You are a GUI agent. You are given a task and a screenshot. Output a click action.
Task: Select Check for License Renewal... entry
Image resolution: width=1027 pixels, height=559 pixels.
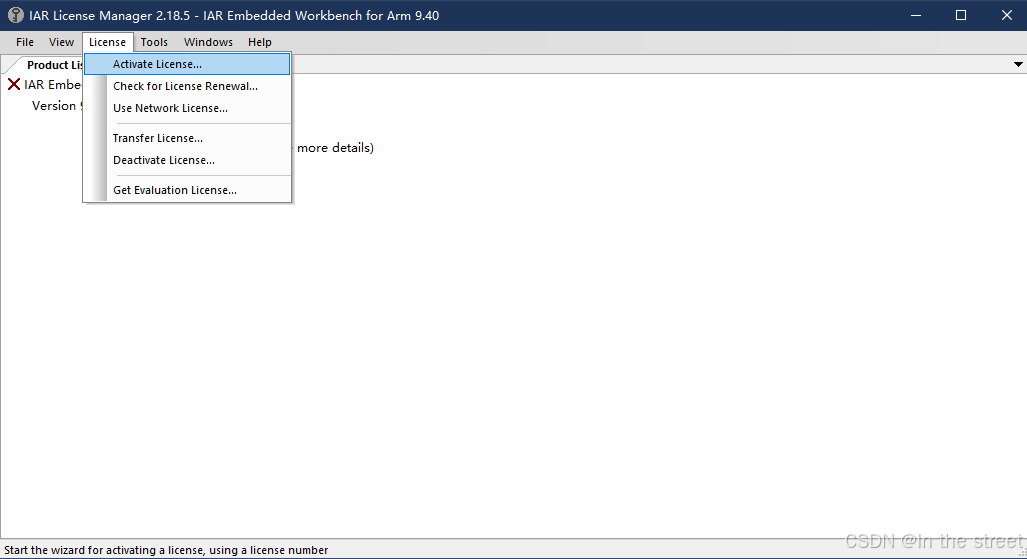pyautogui.click(x=187, y=86)
